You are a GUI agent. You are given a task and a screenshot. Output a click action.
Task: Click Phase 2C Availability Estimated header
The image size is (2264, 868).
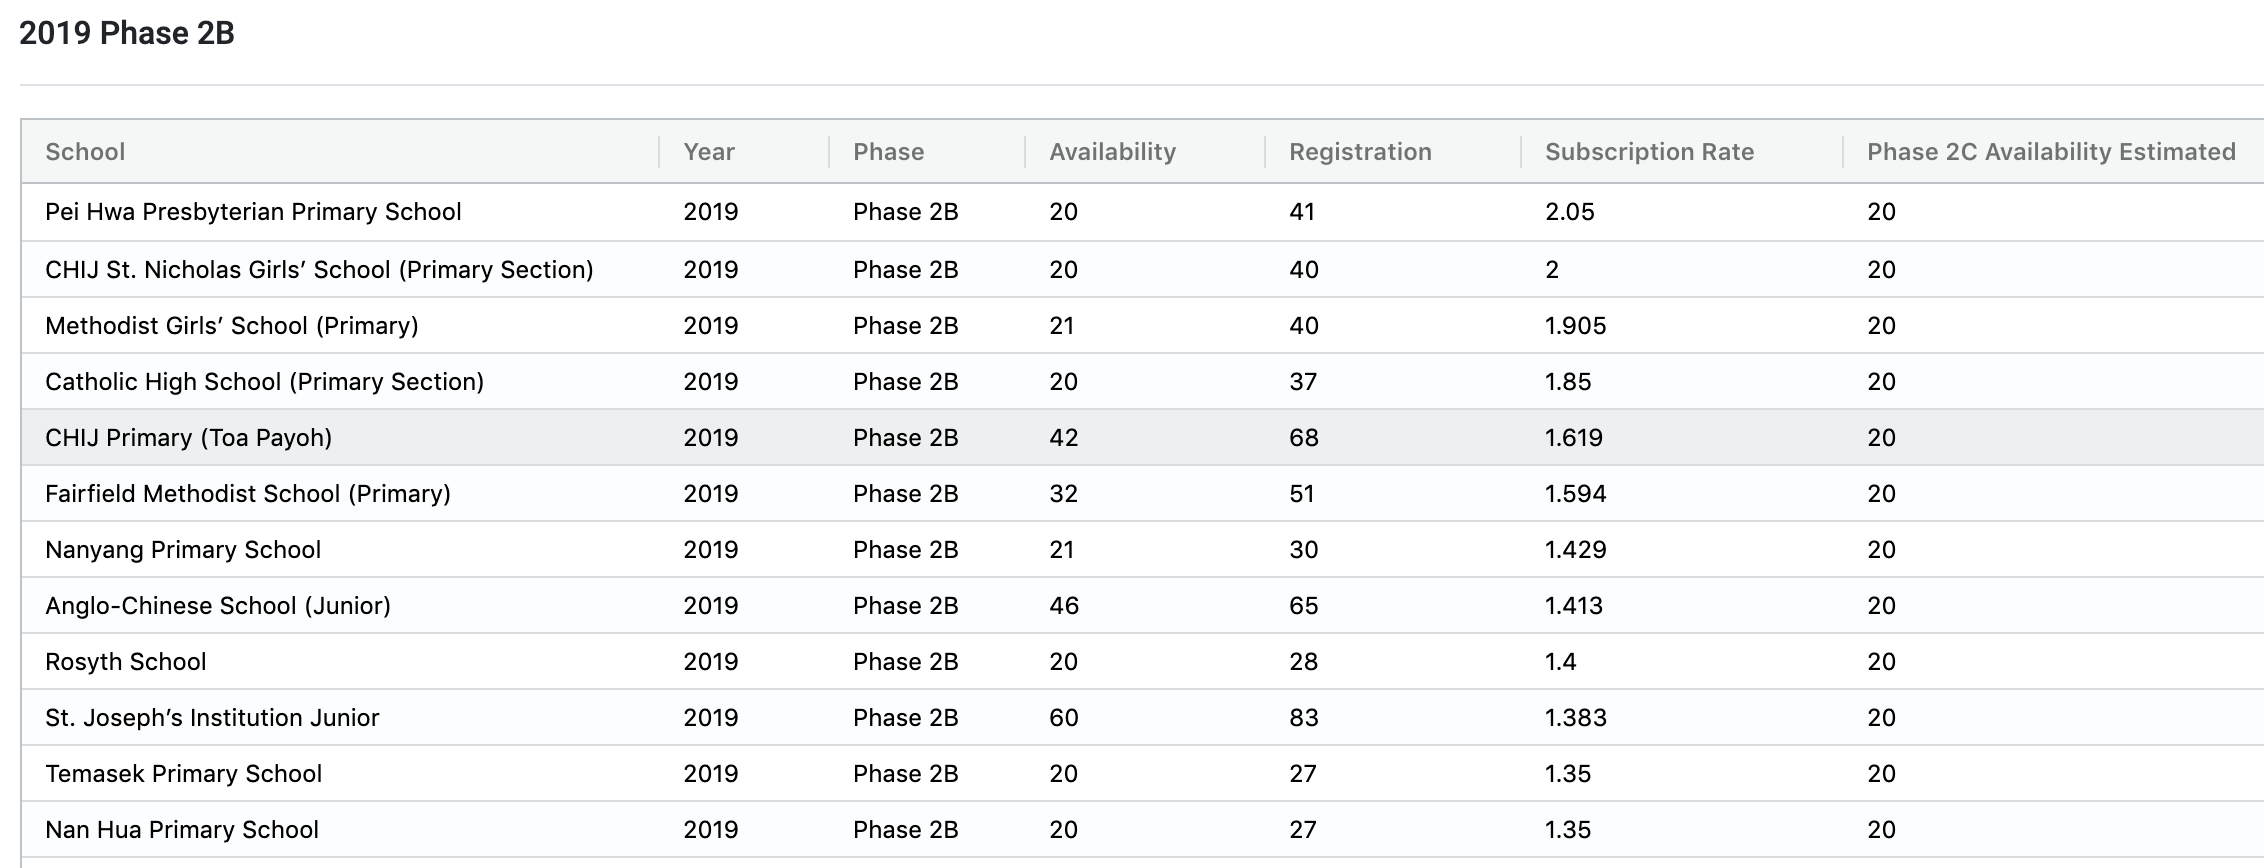(x=2051, y=152)
